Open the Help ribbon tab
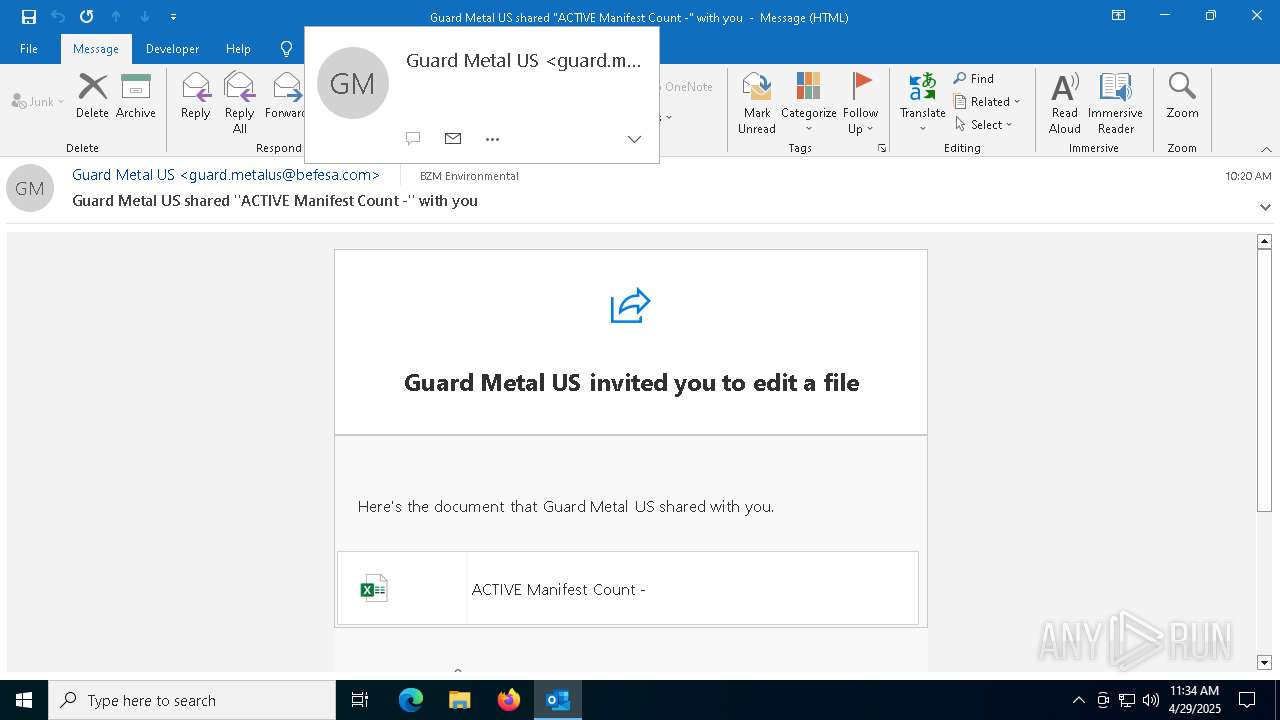Screen dimensions: 1280x720 coord(238,48)
